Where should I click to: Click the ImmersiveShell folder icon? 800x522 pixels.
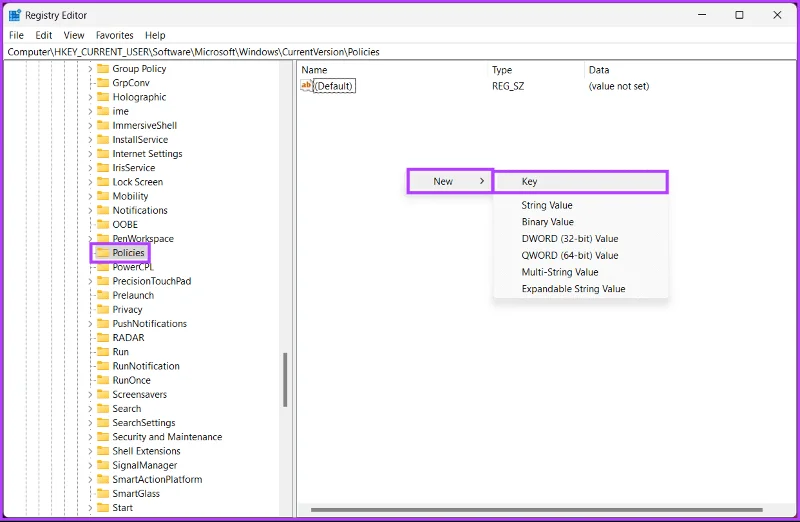point(103,125)
